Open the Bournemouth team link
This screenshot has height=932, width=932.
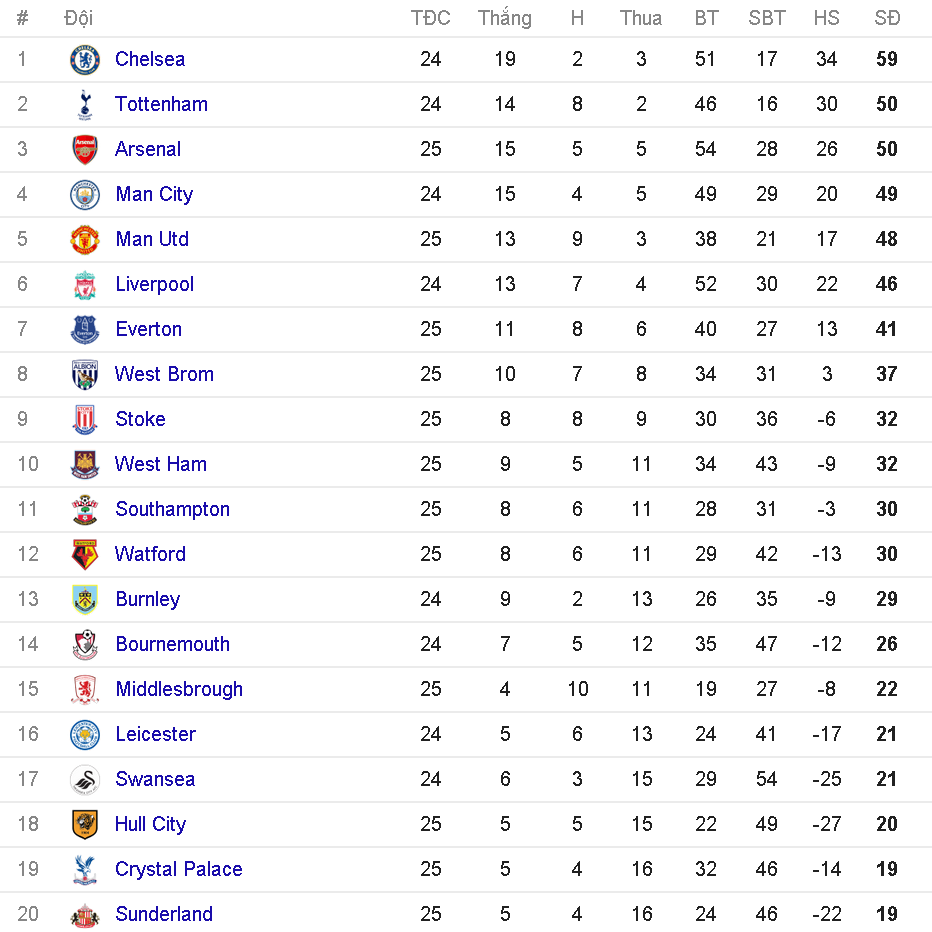tap(172, 644)
